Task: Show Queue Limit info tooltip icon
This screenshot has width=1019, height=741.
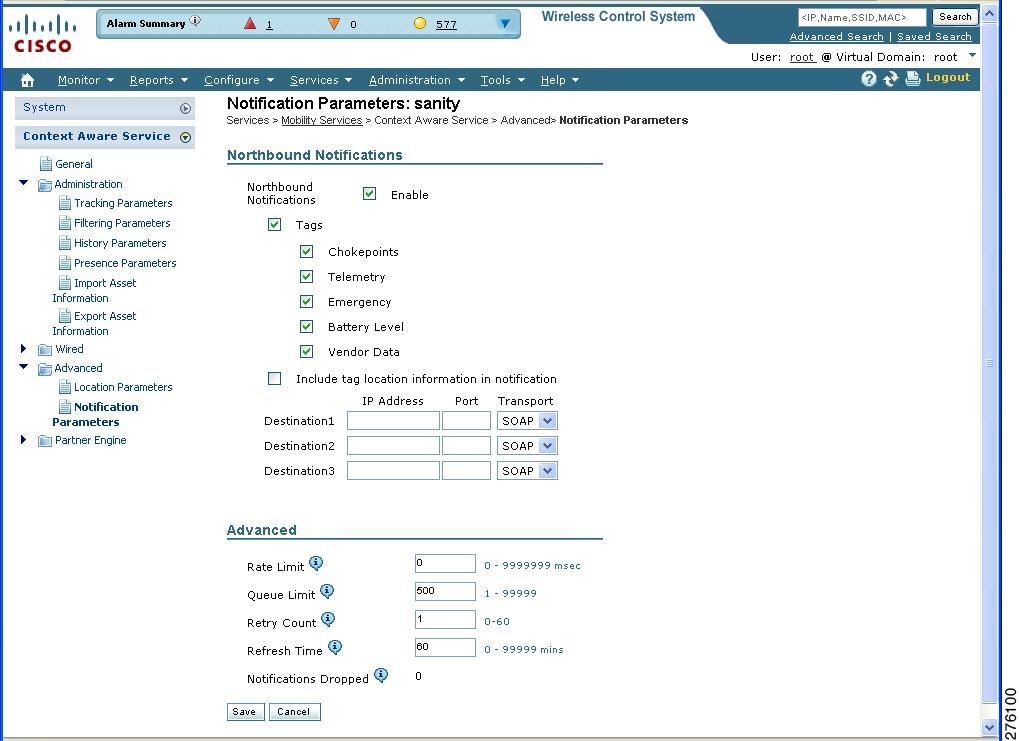Action: 327,591
